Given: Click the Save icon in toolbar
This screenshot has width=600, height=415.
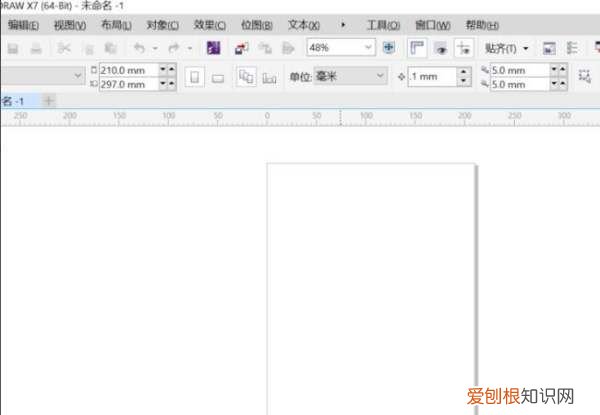Looking at the screenshot, I should [x=13, y=48].
